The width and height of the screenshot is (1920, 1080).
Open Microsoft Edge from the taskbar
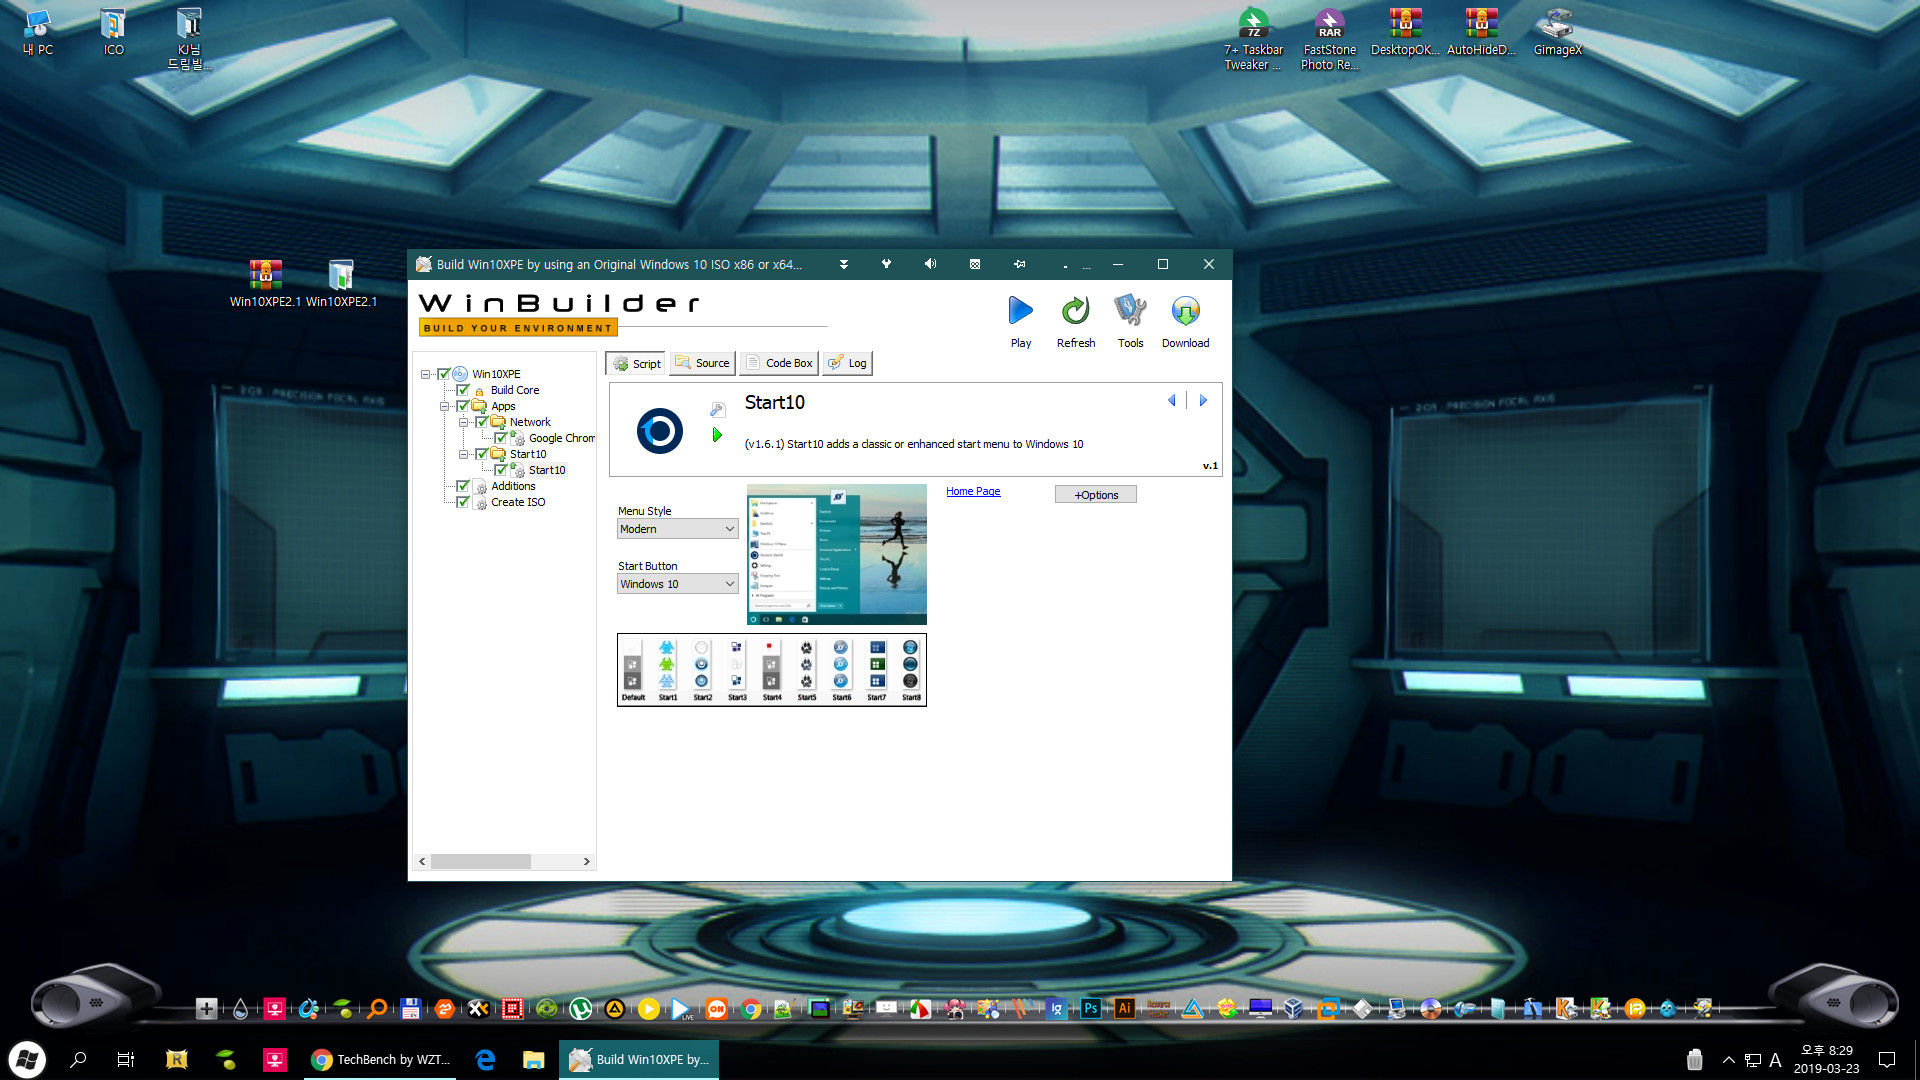click(x=485, y=1060)
